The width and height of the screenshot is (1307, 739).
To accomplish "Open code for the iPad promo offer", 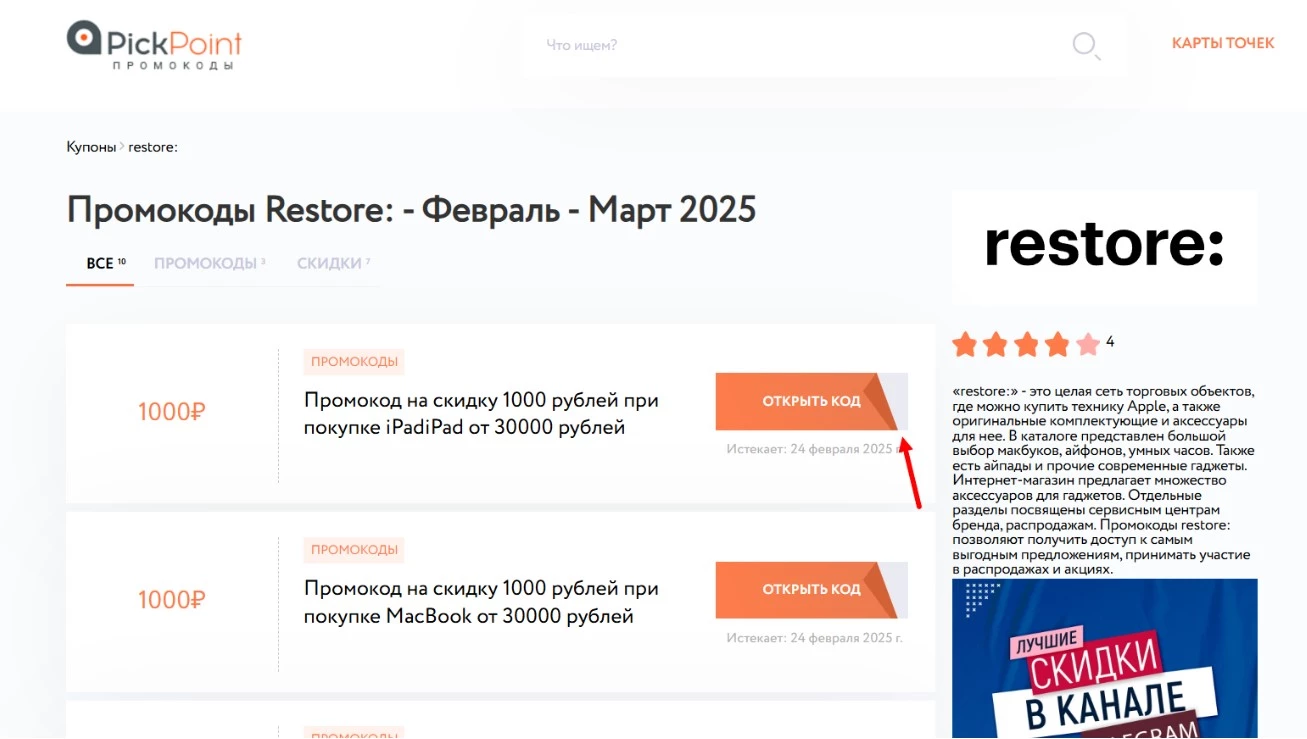I will [811, 401].
